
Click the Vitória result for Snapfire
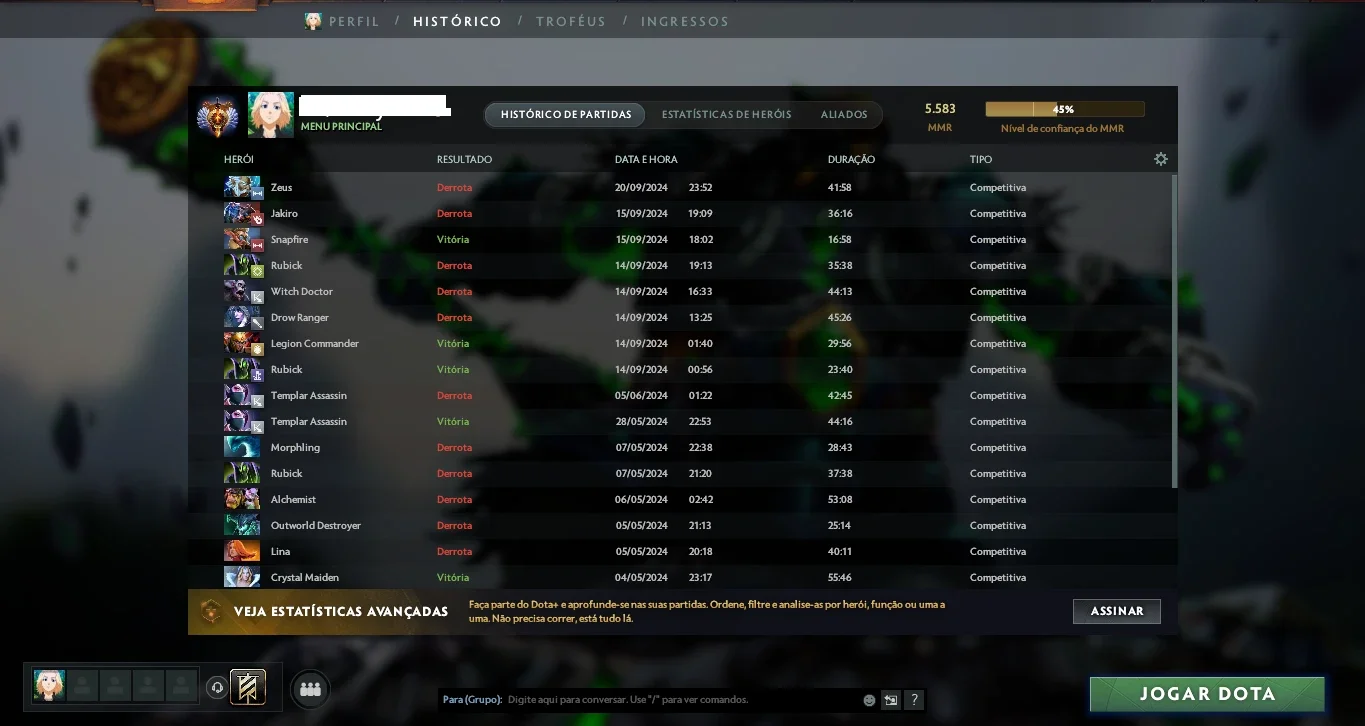(453, 239)
